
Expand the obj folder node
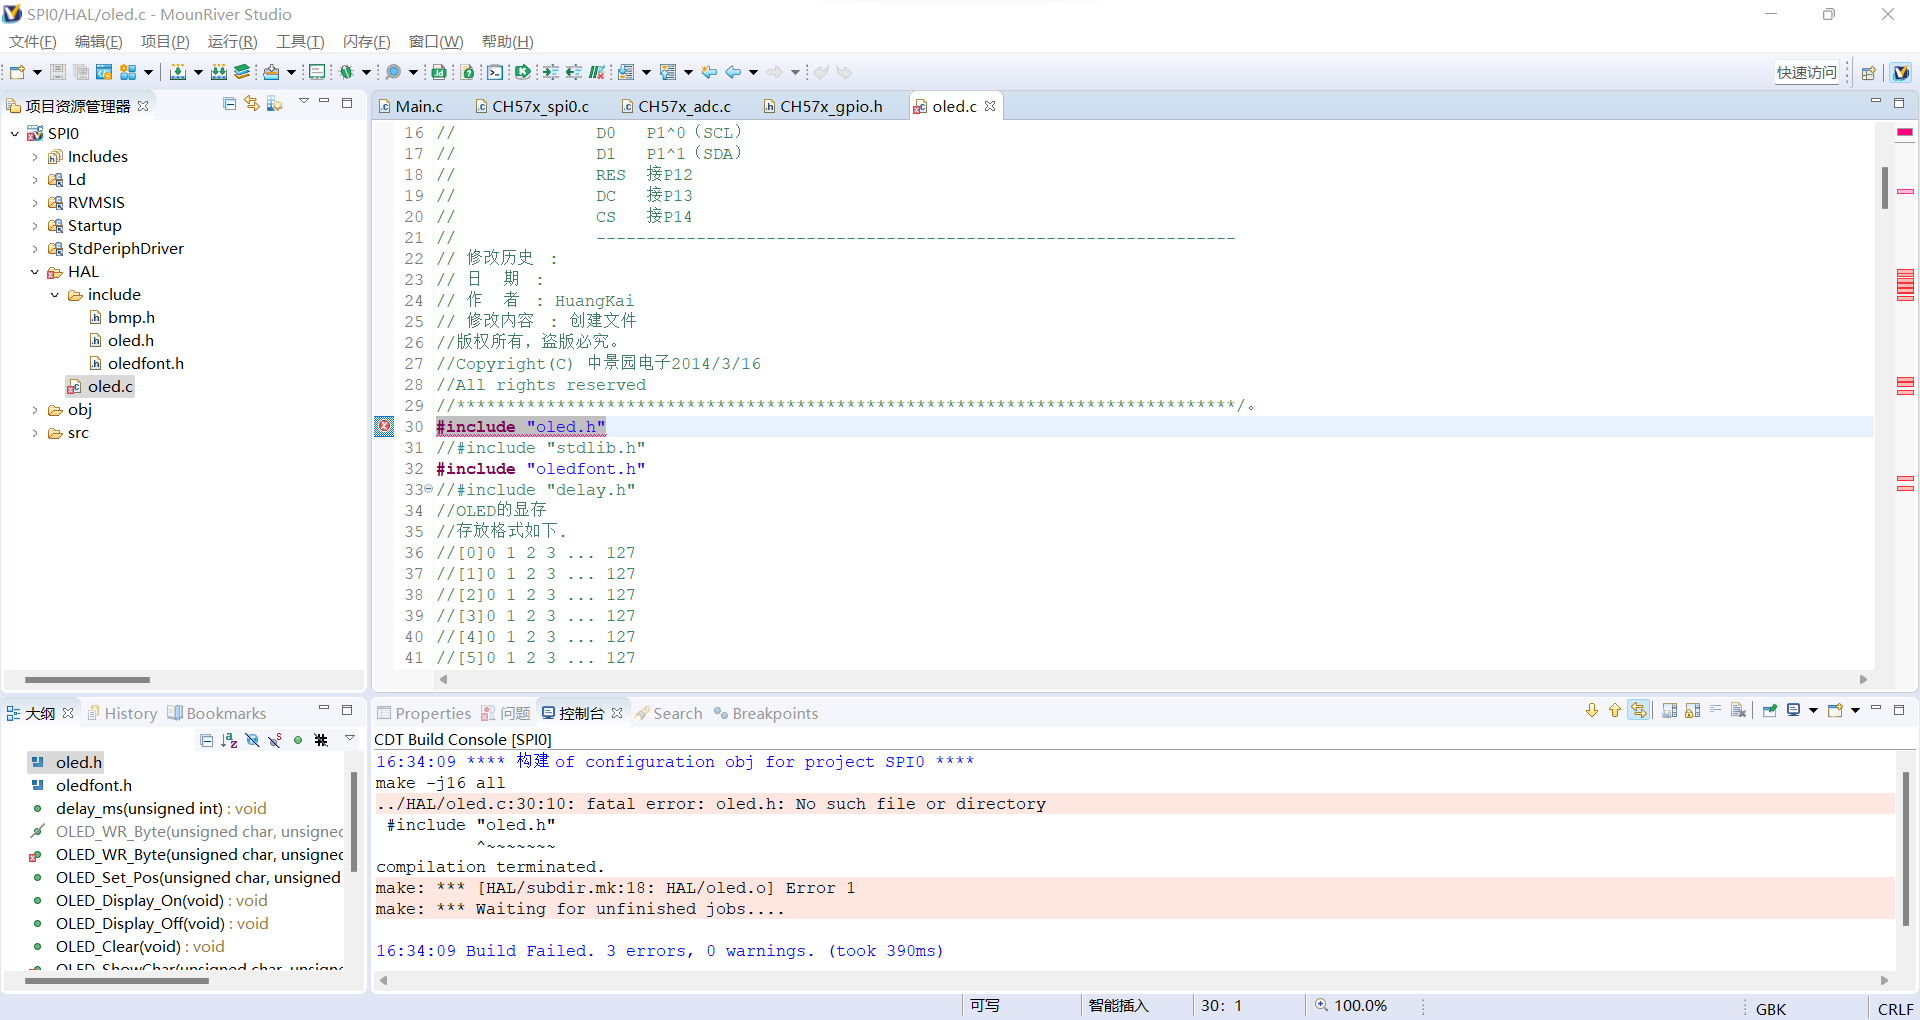[x=35, y=409]
